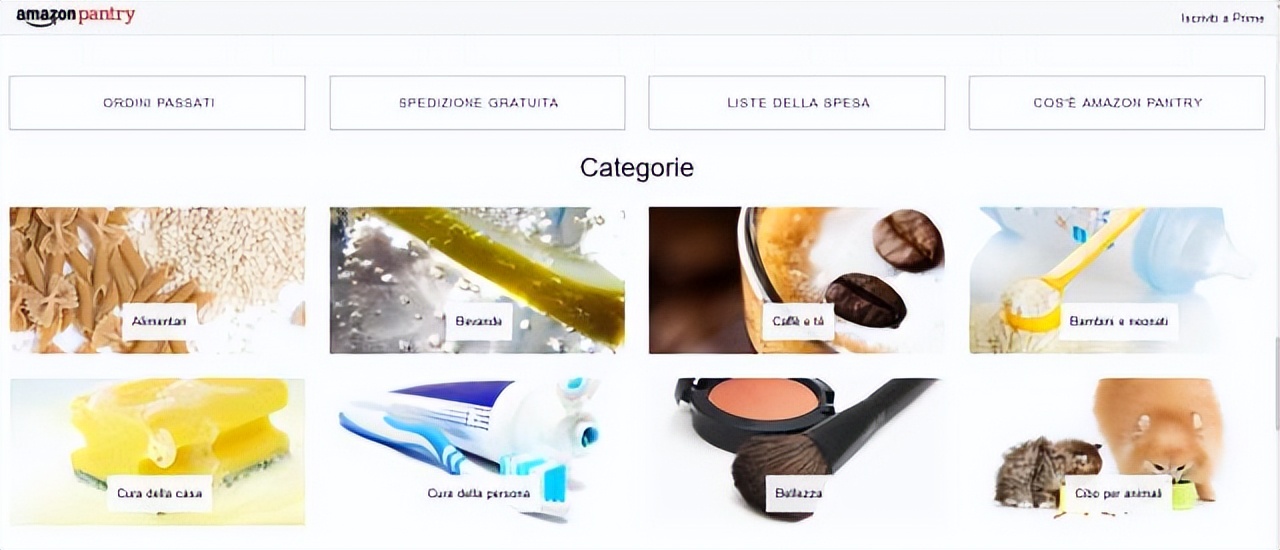Click the Bevande label
Image resolution: width=1280 pixels, height=550 pixels.
pos(478,321)
